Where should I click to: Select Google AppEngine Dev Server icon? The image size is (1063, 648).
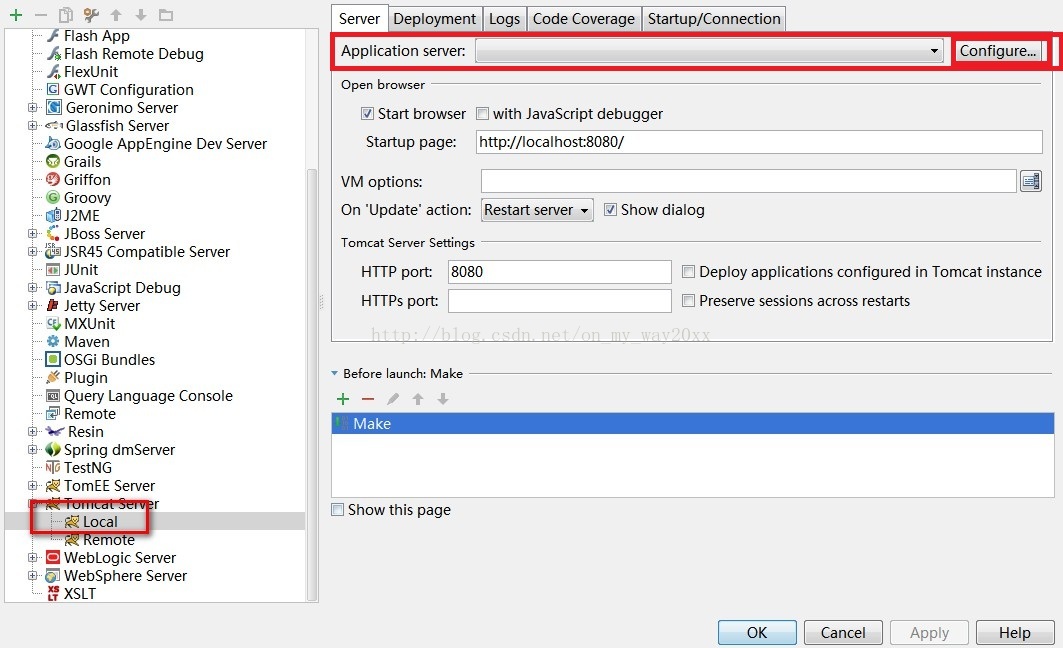pyautogui.click(x=53, y=143)
